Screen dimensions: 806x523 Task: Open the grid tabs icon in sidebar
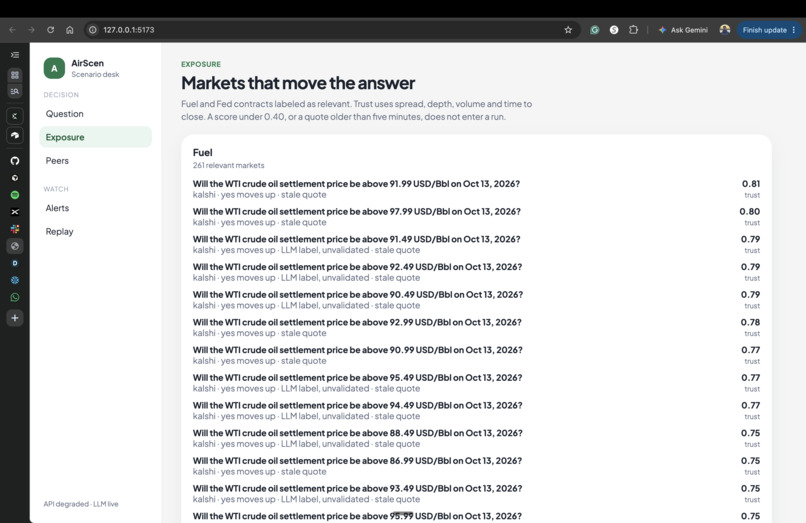tap(15, 75)
